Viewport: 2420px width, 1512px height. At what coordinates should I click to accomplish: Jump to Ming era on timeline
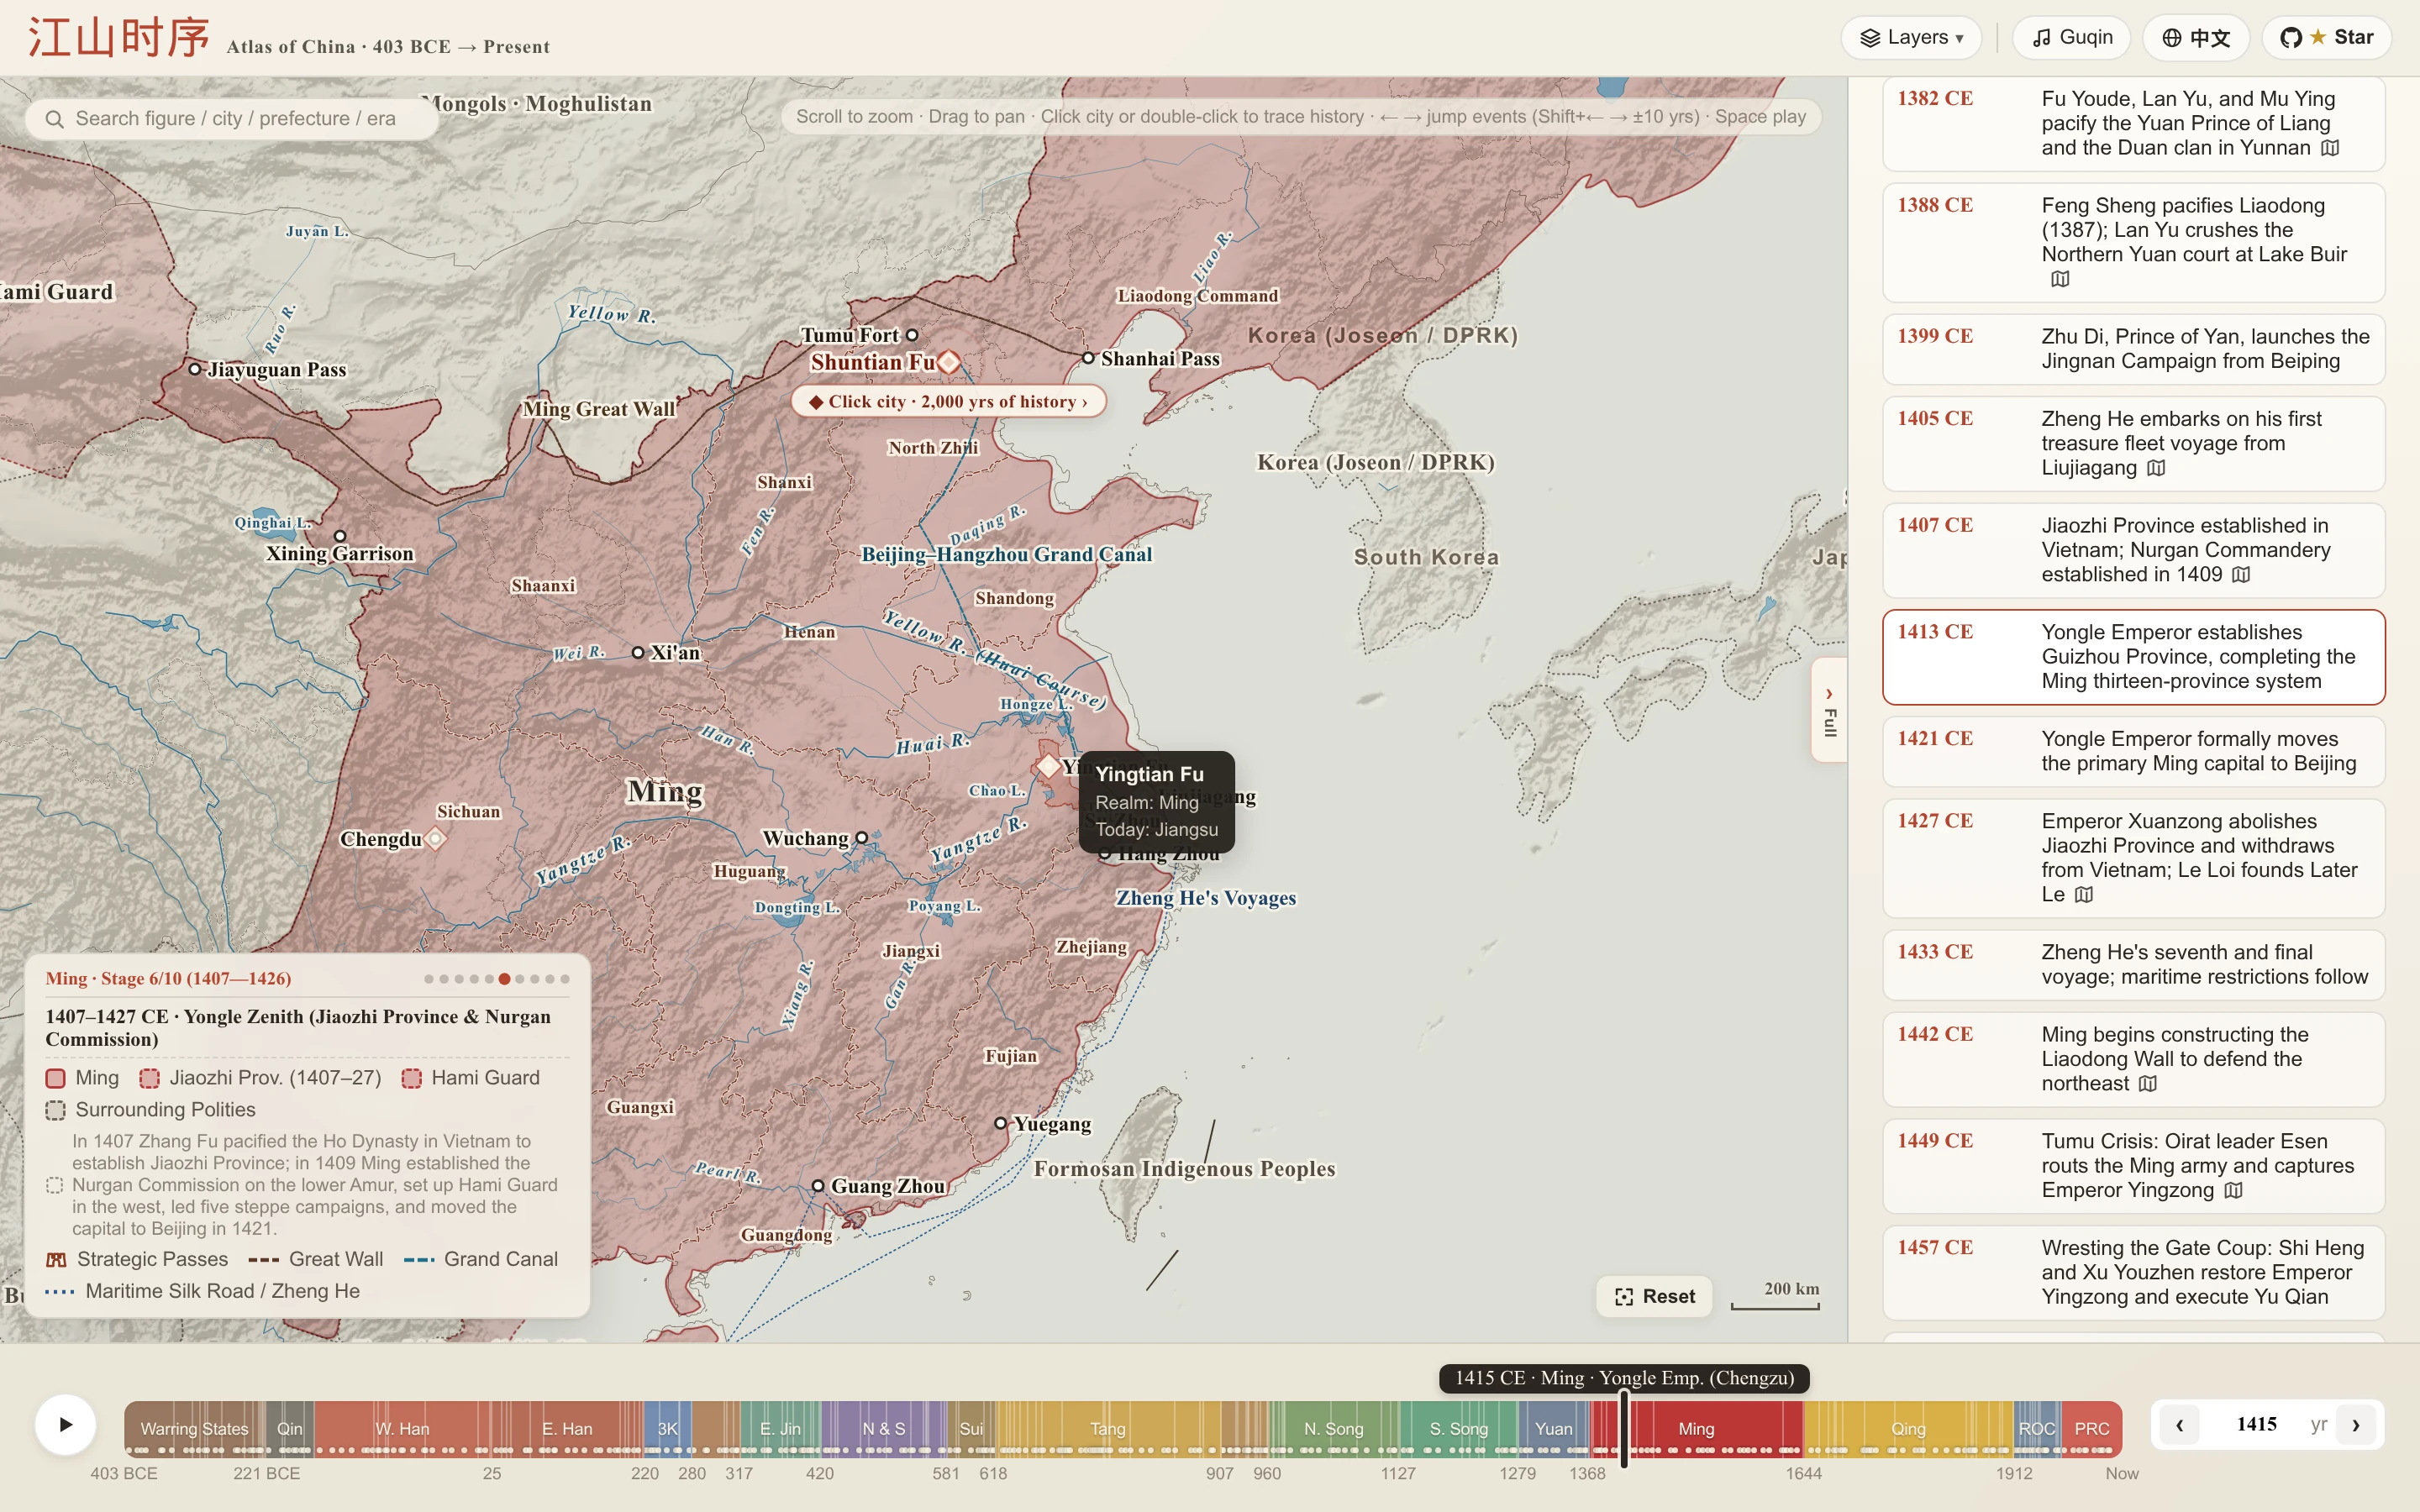pos(1696,1429)
